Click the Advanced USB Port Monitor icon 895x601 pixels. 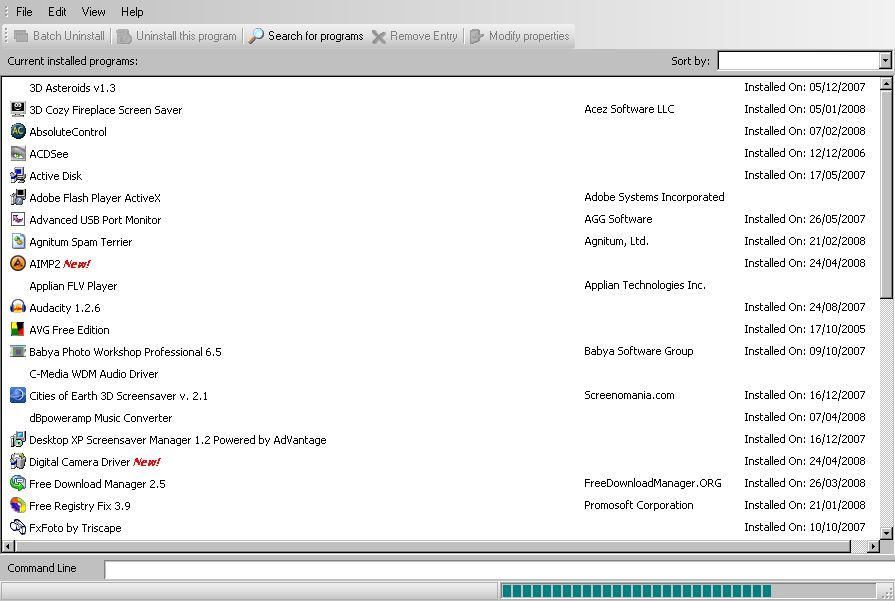pyautogui.click(x=18, y=219)
